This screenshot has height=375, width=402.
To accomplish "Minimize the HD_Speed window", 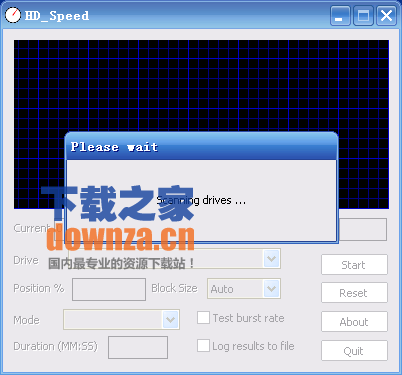I will (x=340, y=16).
